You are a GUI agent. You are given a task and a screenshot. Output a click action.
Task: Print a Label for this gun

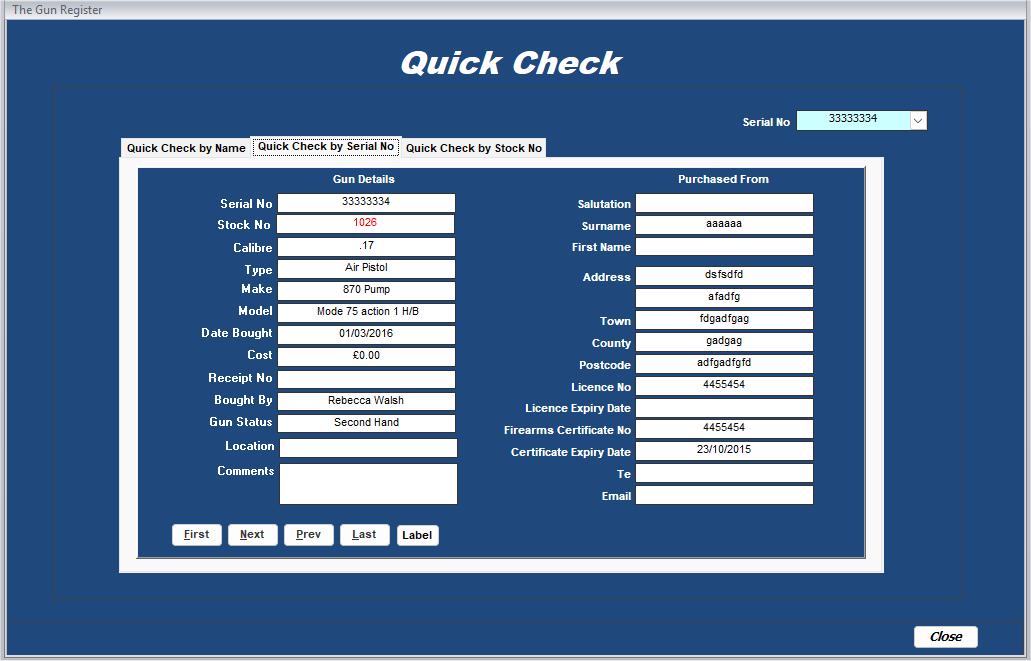click(x=417, y=534)
